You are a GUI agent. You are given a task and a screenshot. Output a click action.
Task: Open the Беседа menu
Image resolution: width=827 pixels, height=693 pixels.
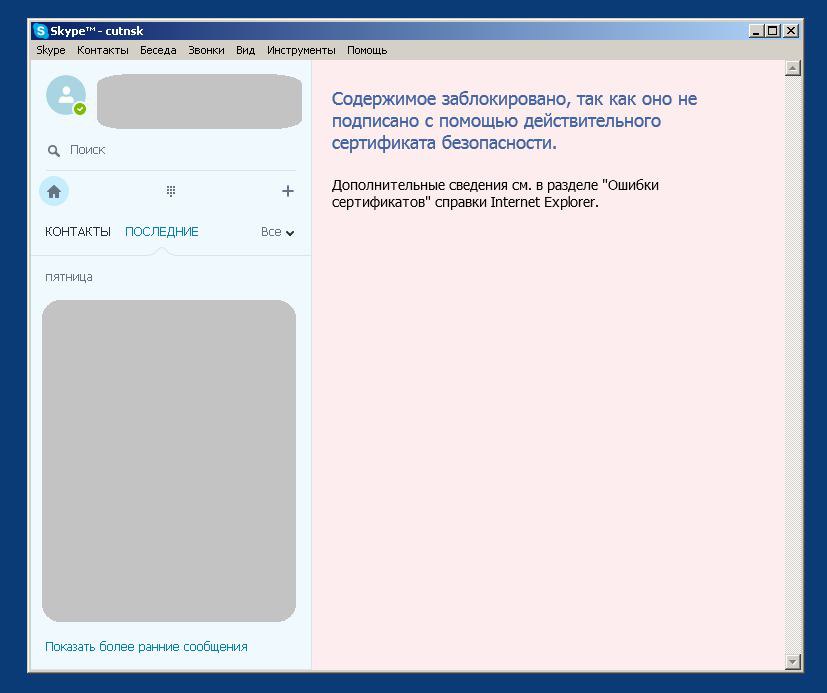point(158,50)
